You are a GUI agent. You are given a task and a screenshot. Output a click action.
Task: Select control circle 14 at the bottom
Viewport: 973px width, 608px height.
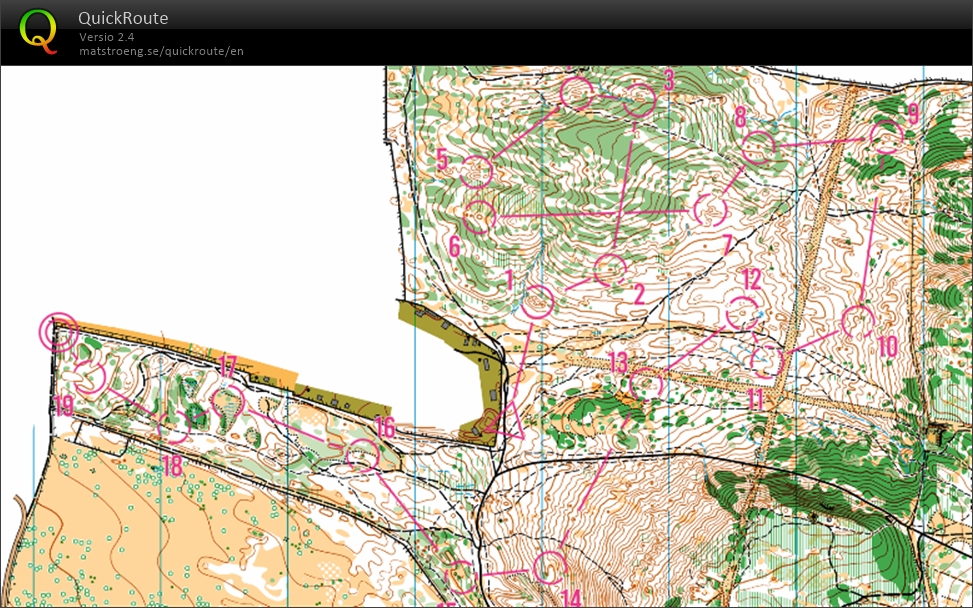548,568
